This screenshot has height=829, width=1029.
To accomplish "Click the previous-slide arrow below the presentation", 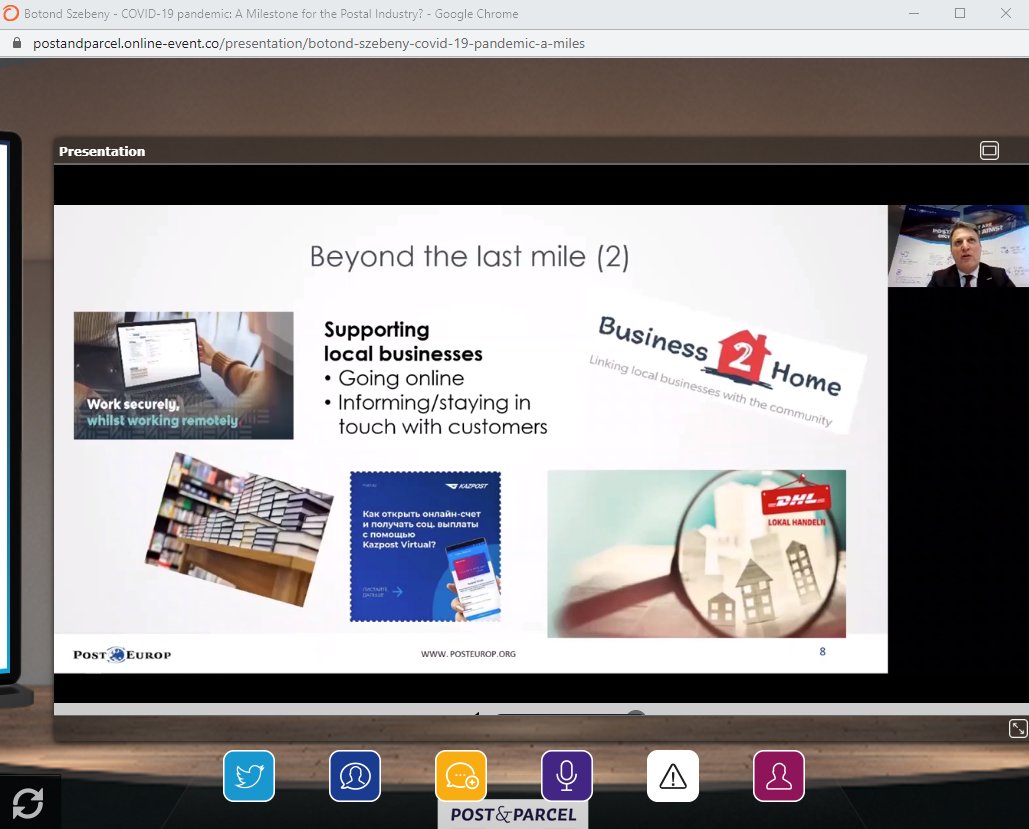I will tap(477, 715).
